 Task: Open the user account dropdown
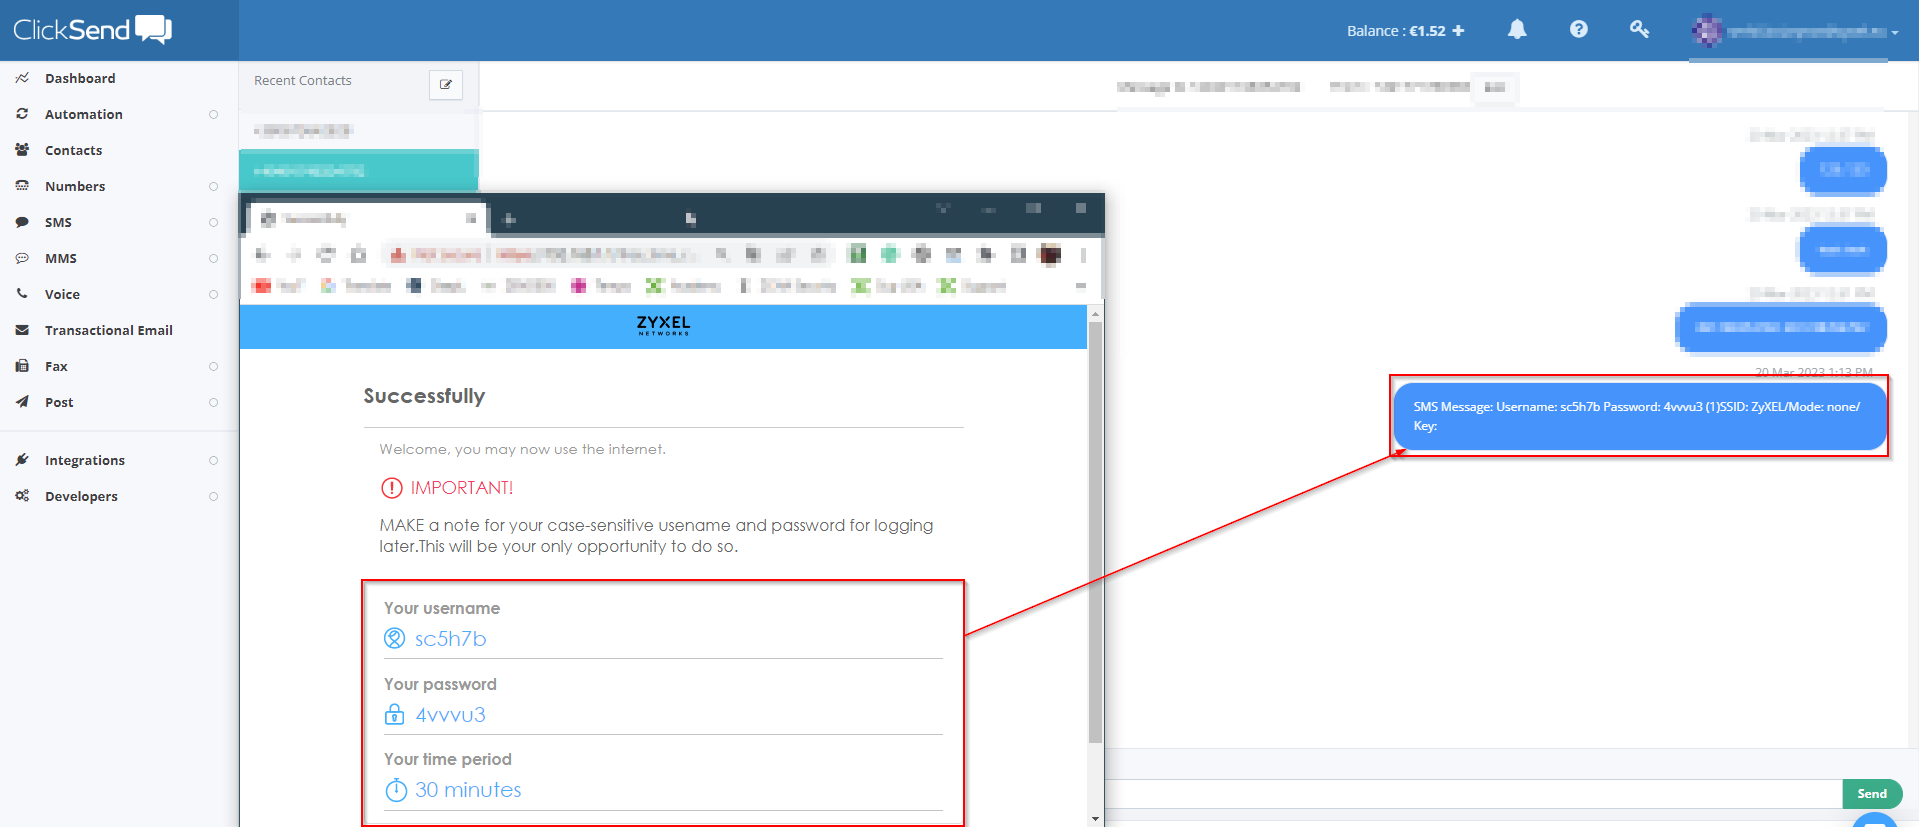1794,32
